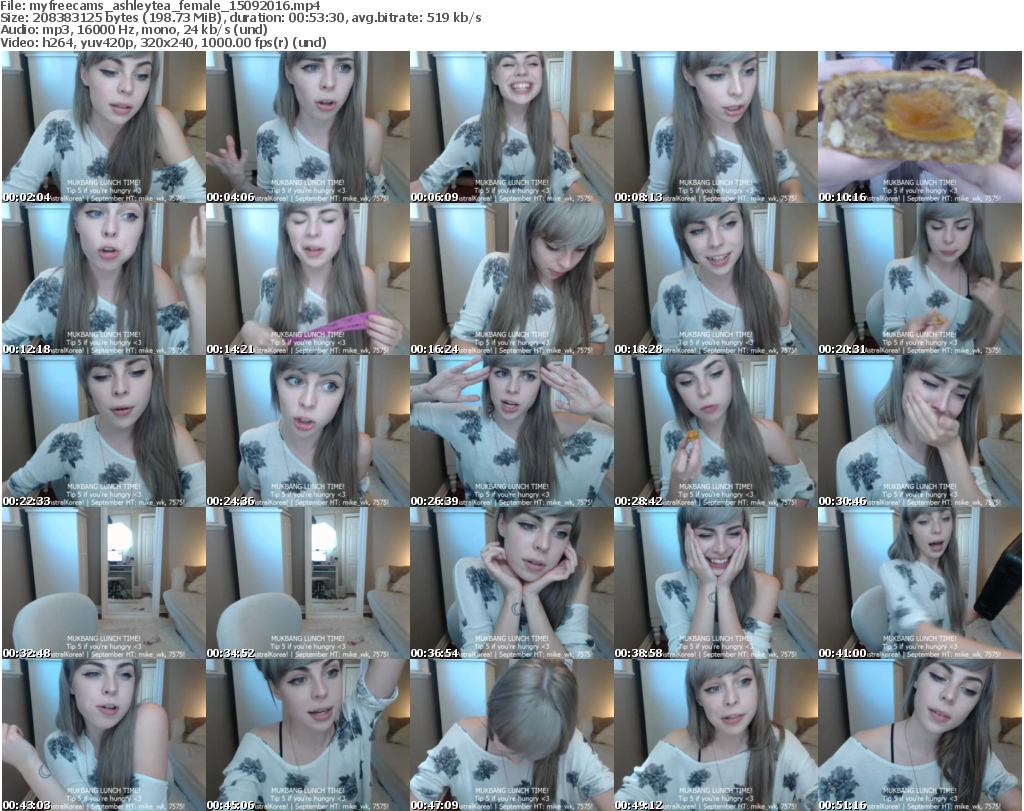Click the thumbnail stamped 00:47:09
Screen dimensions: 1024x811
[511, 735]
